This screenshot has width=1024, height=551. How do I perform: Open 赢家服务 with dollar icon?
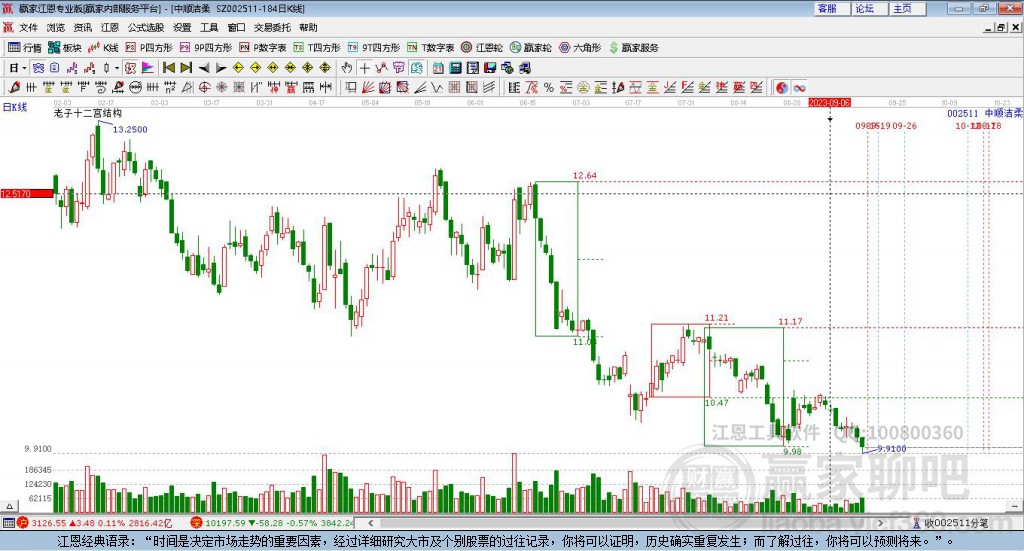[x=633, y=48]
